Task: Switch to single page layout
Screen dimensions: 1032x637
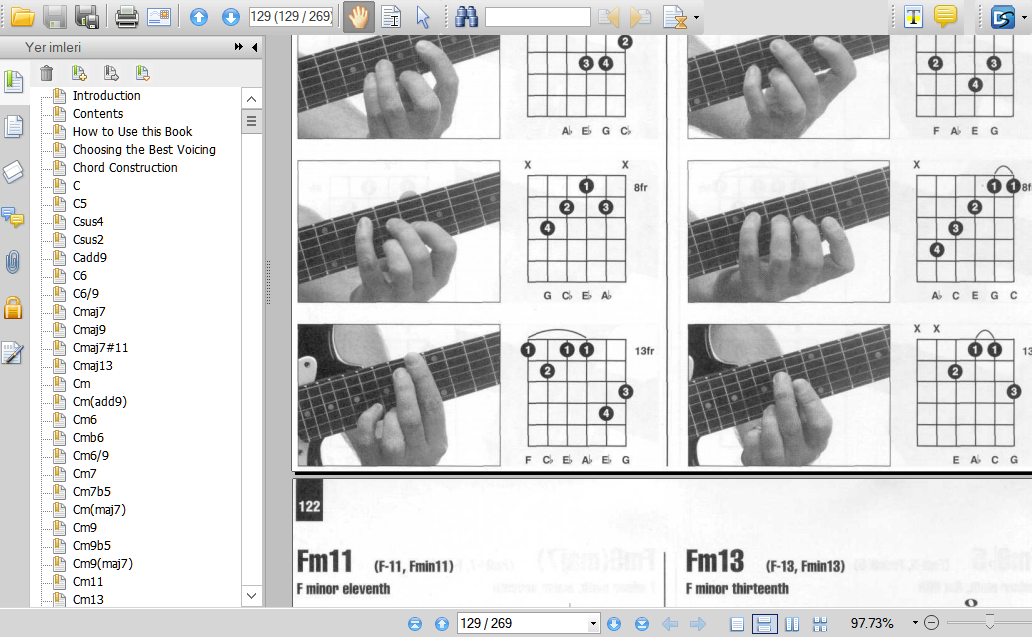Action: point(737,624)
